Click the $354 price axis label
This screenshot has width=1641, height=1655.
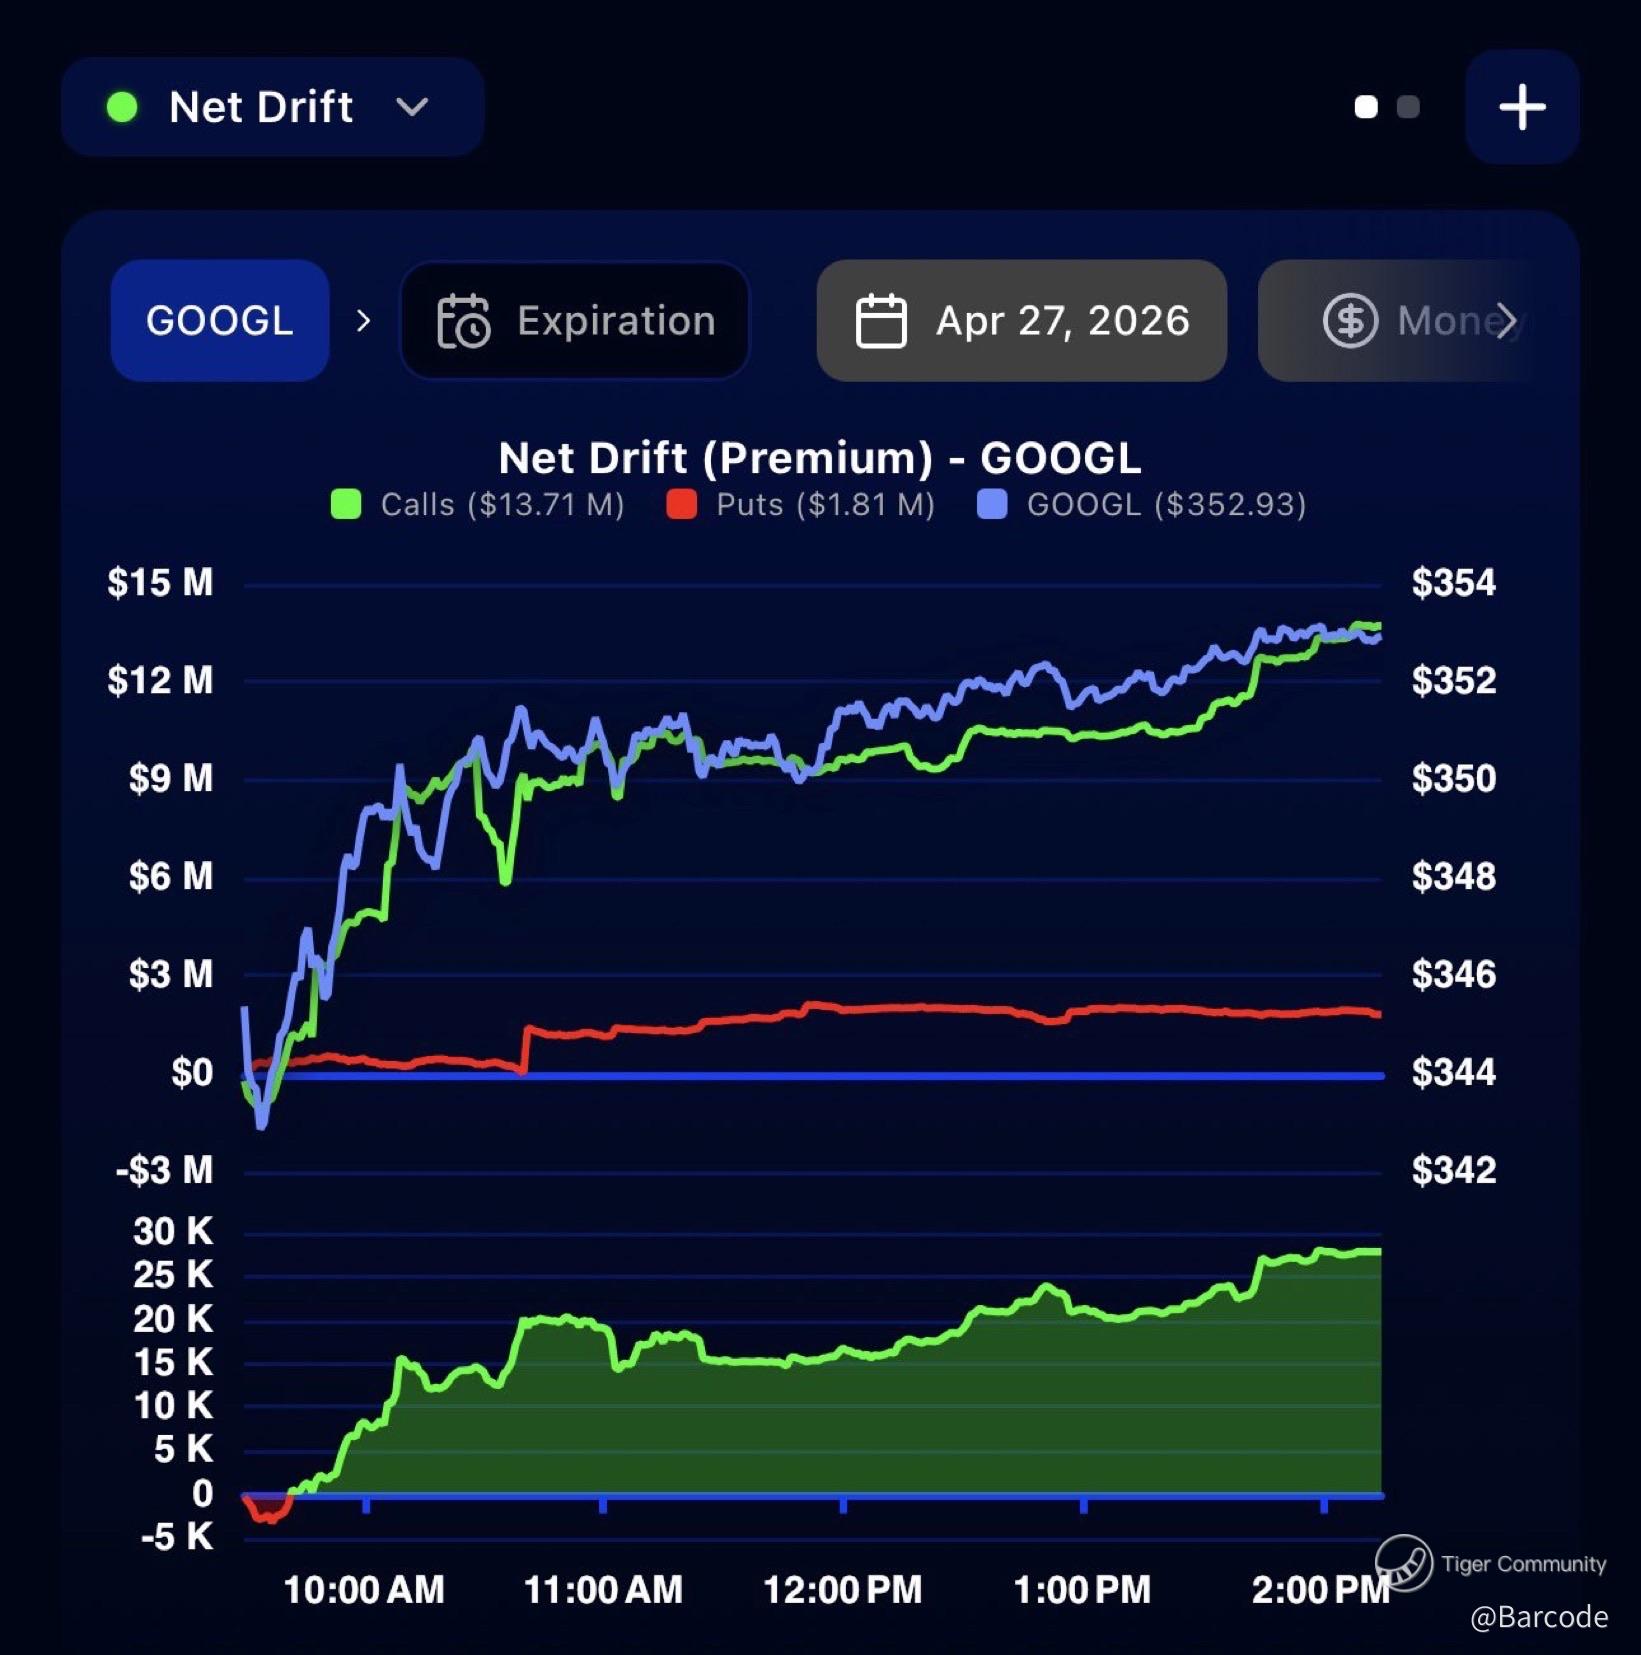(1454, 582)
